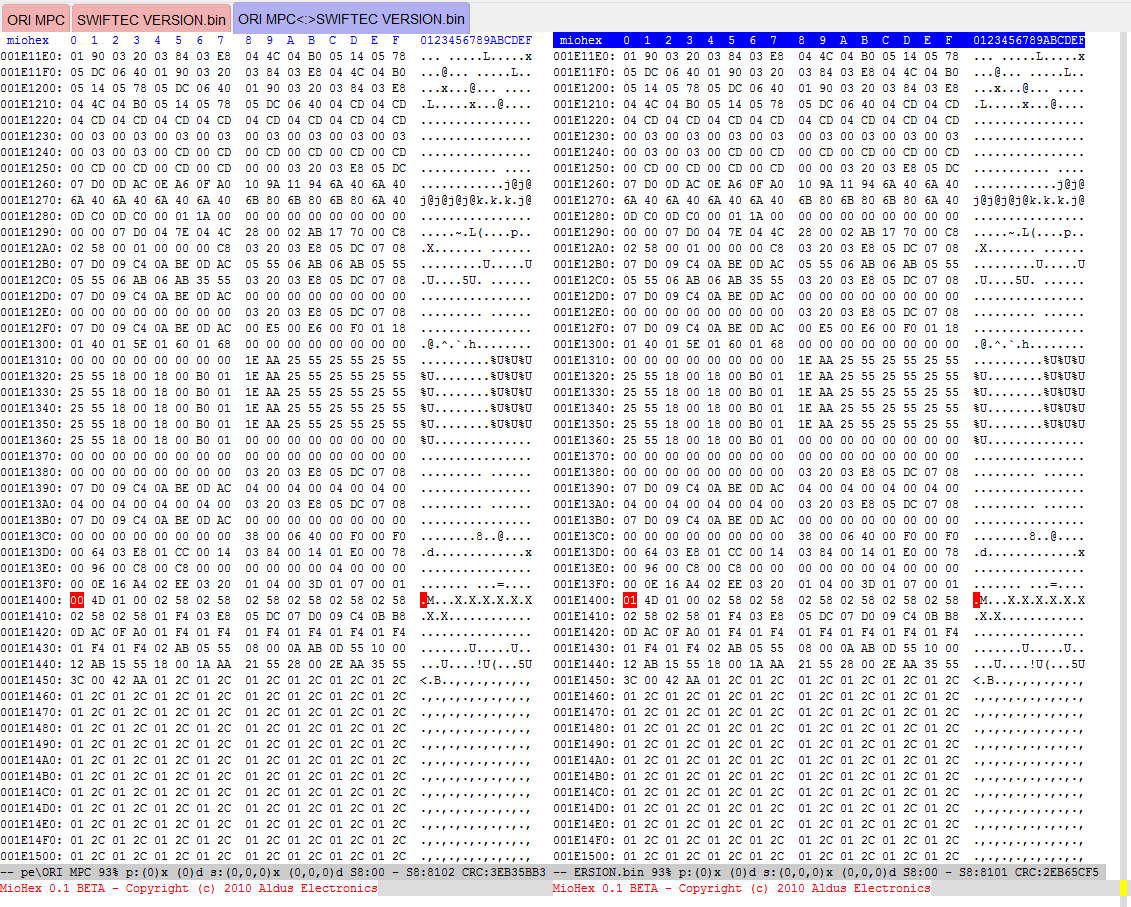Select the red ASCII marker in left pane

[x=425, y=600]
